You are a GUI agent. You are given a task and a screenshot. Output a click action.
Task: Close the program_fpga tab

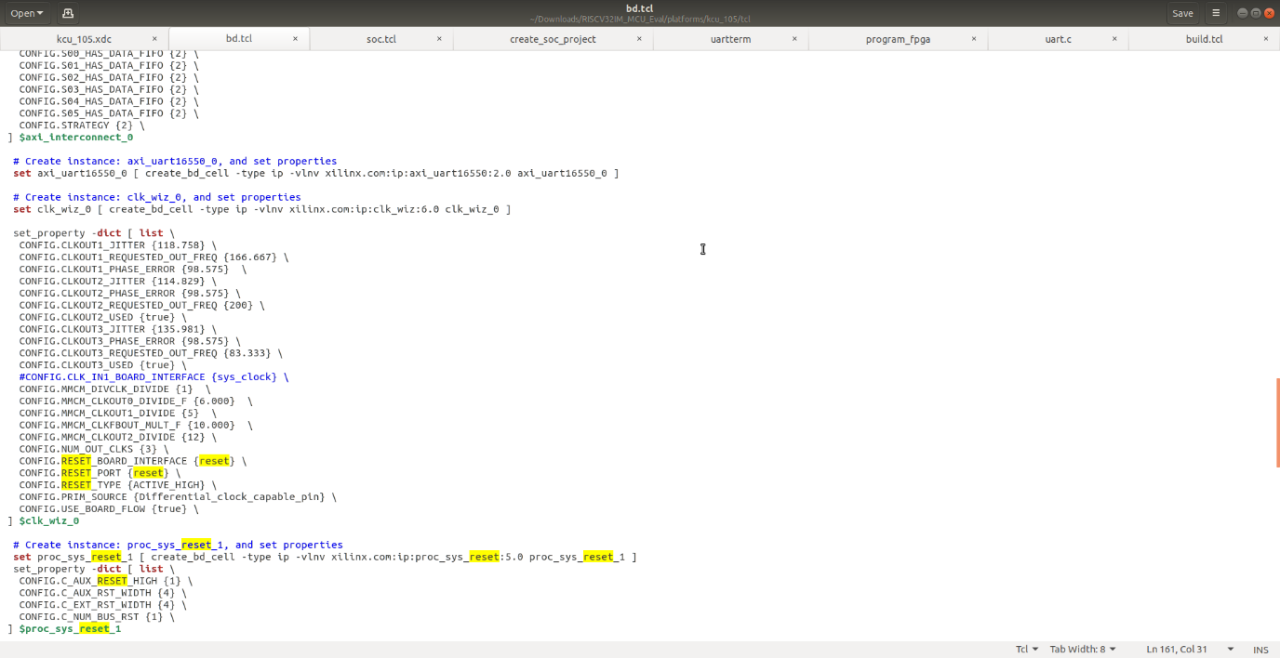tap(974, 39)
